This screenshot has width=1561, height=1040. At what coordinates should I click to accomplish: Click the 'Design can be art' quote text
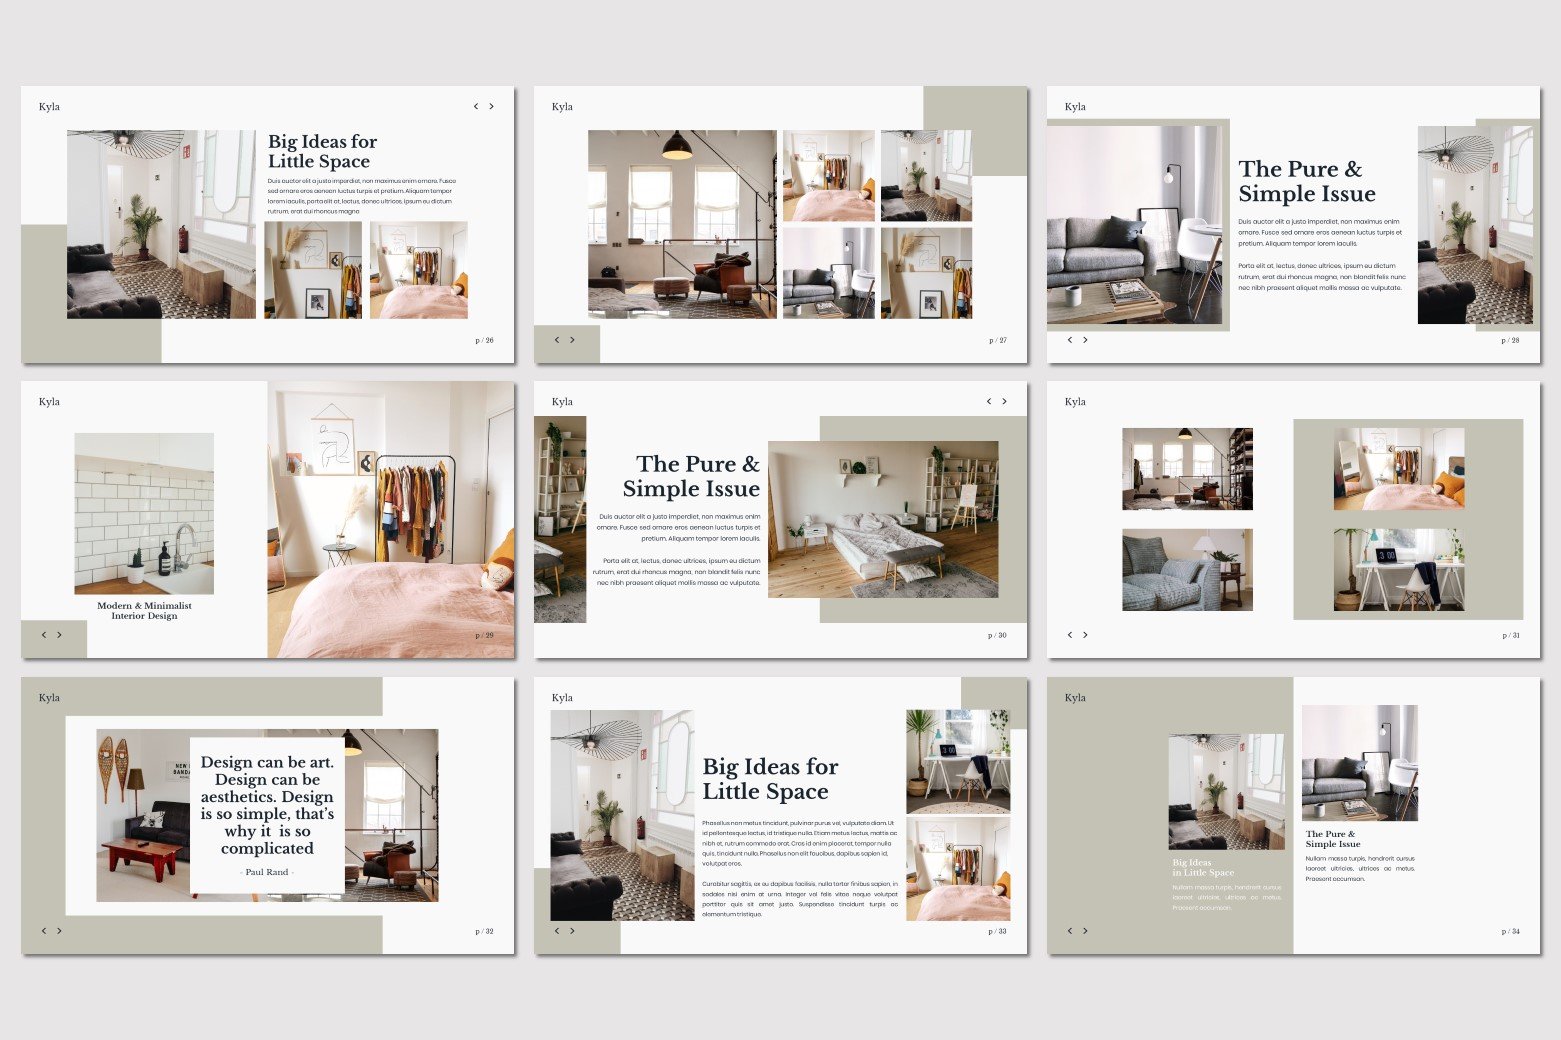coord(267,805)
